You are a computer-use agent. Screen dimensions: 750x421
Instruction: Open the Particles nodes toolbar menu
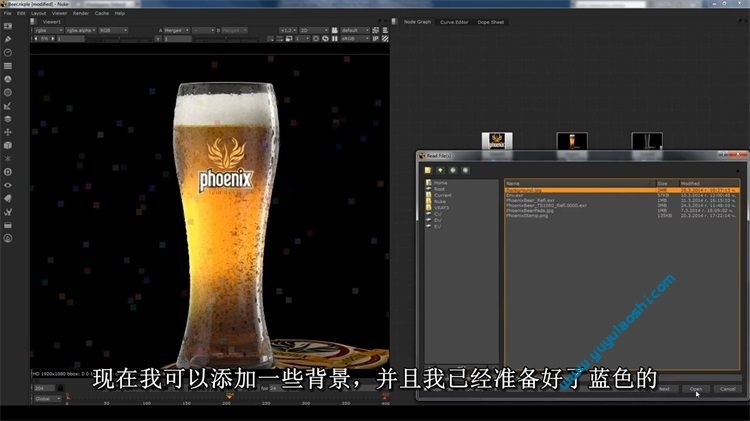coord(8,158)
